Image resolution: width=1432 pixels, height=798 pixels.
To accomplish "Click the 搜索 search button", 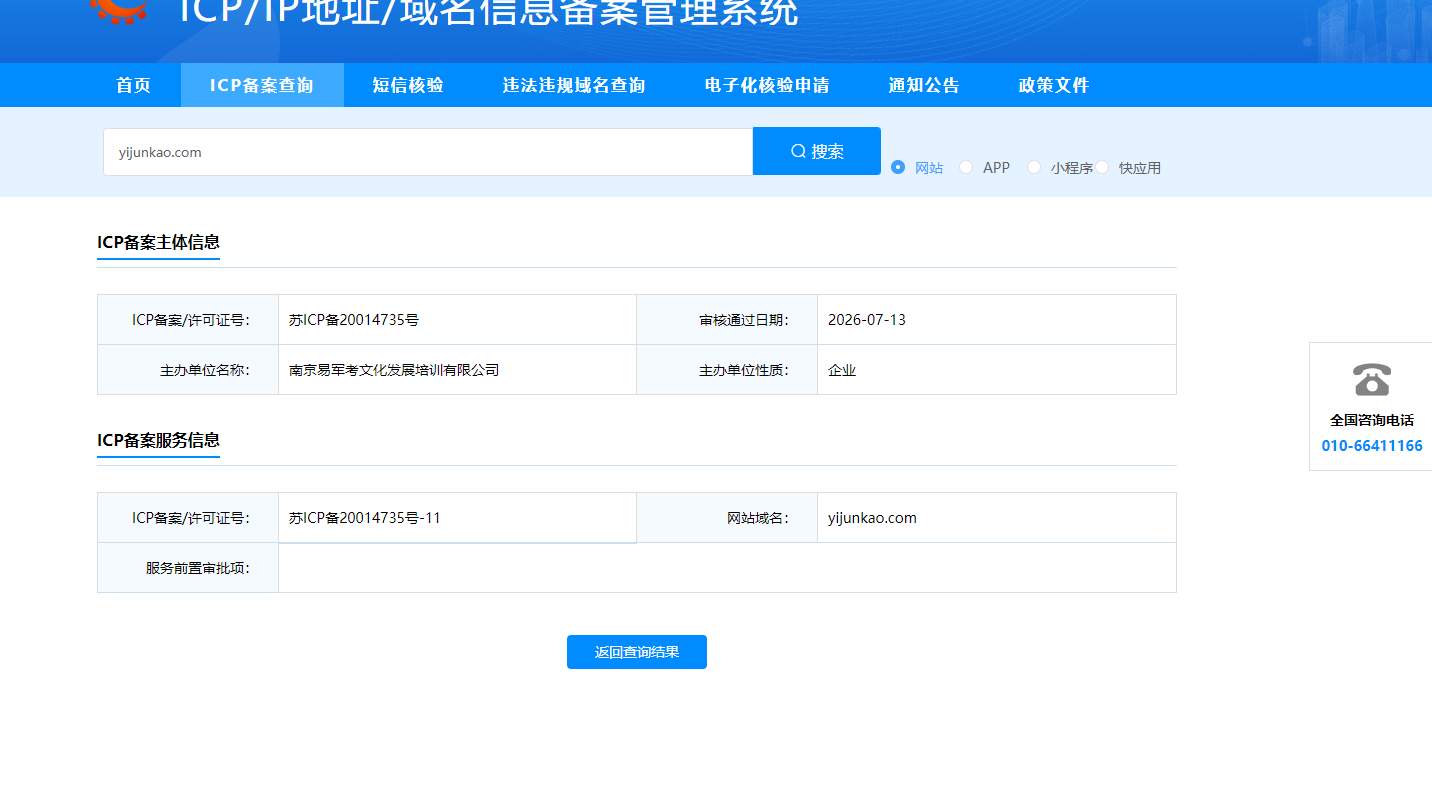I will click(x=817, y=151).
